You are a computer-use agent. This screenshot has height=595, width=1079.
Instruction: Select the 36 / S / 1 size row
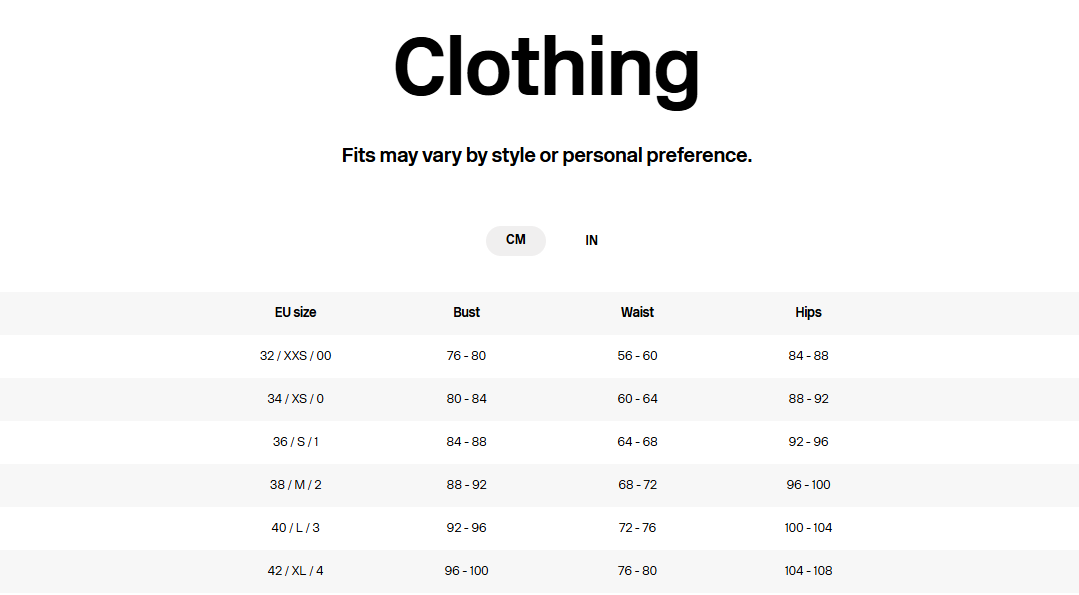[295, 442]
